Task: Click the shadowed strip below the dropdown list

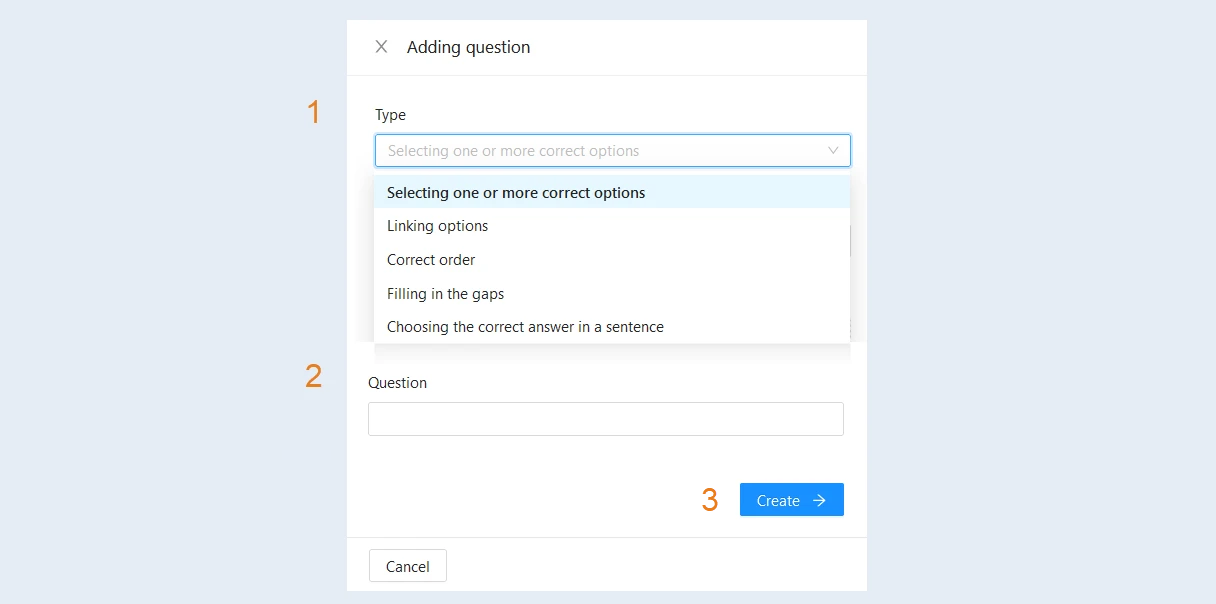Action: pyautogui.click(x=612, y=352)
